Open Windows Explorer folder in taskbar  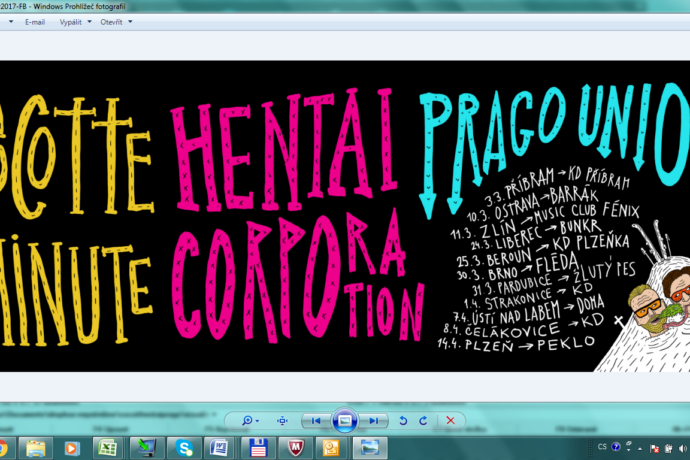(36, 449)
